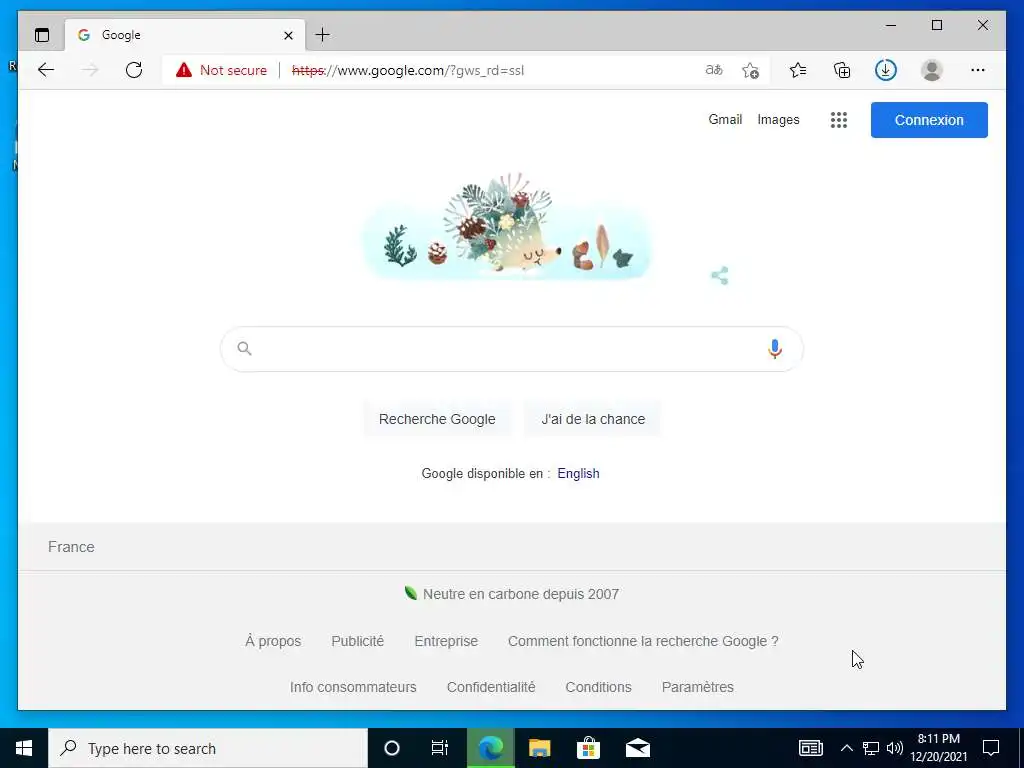Click the Not secure warning badge
The height and width of the screenshot is (768, 1024).
click(221, 70)
